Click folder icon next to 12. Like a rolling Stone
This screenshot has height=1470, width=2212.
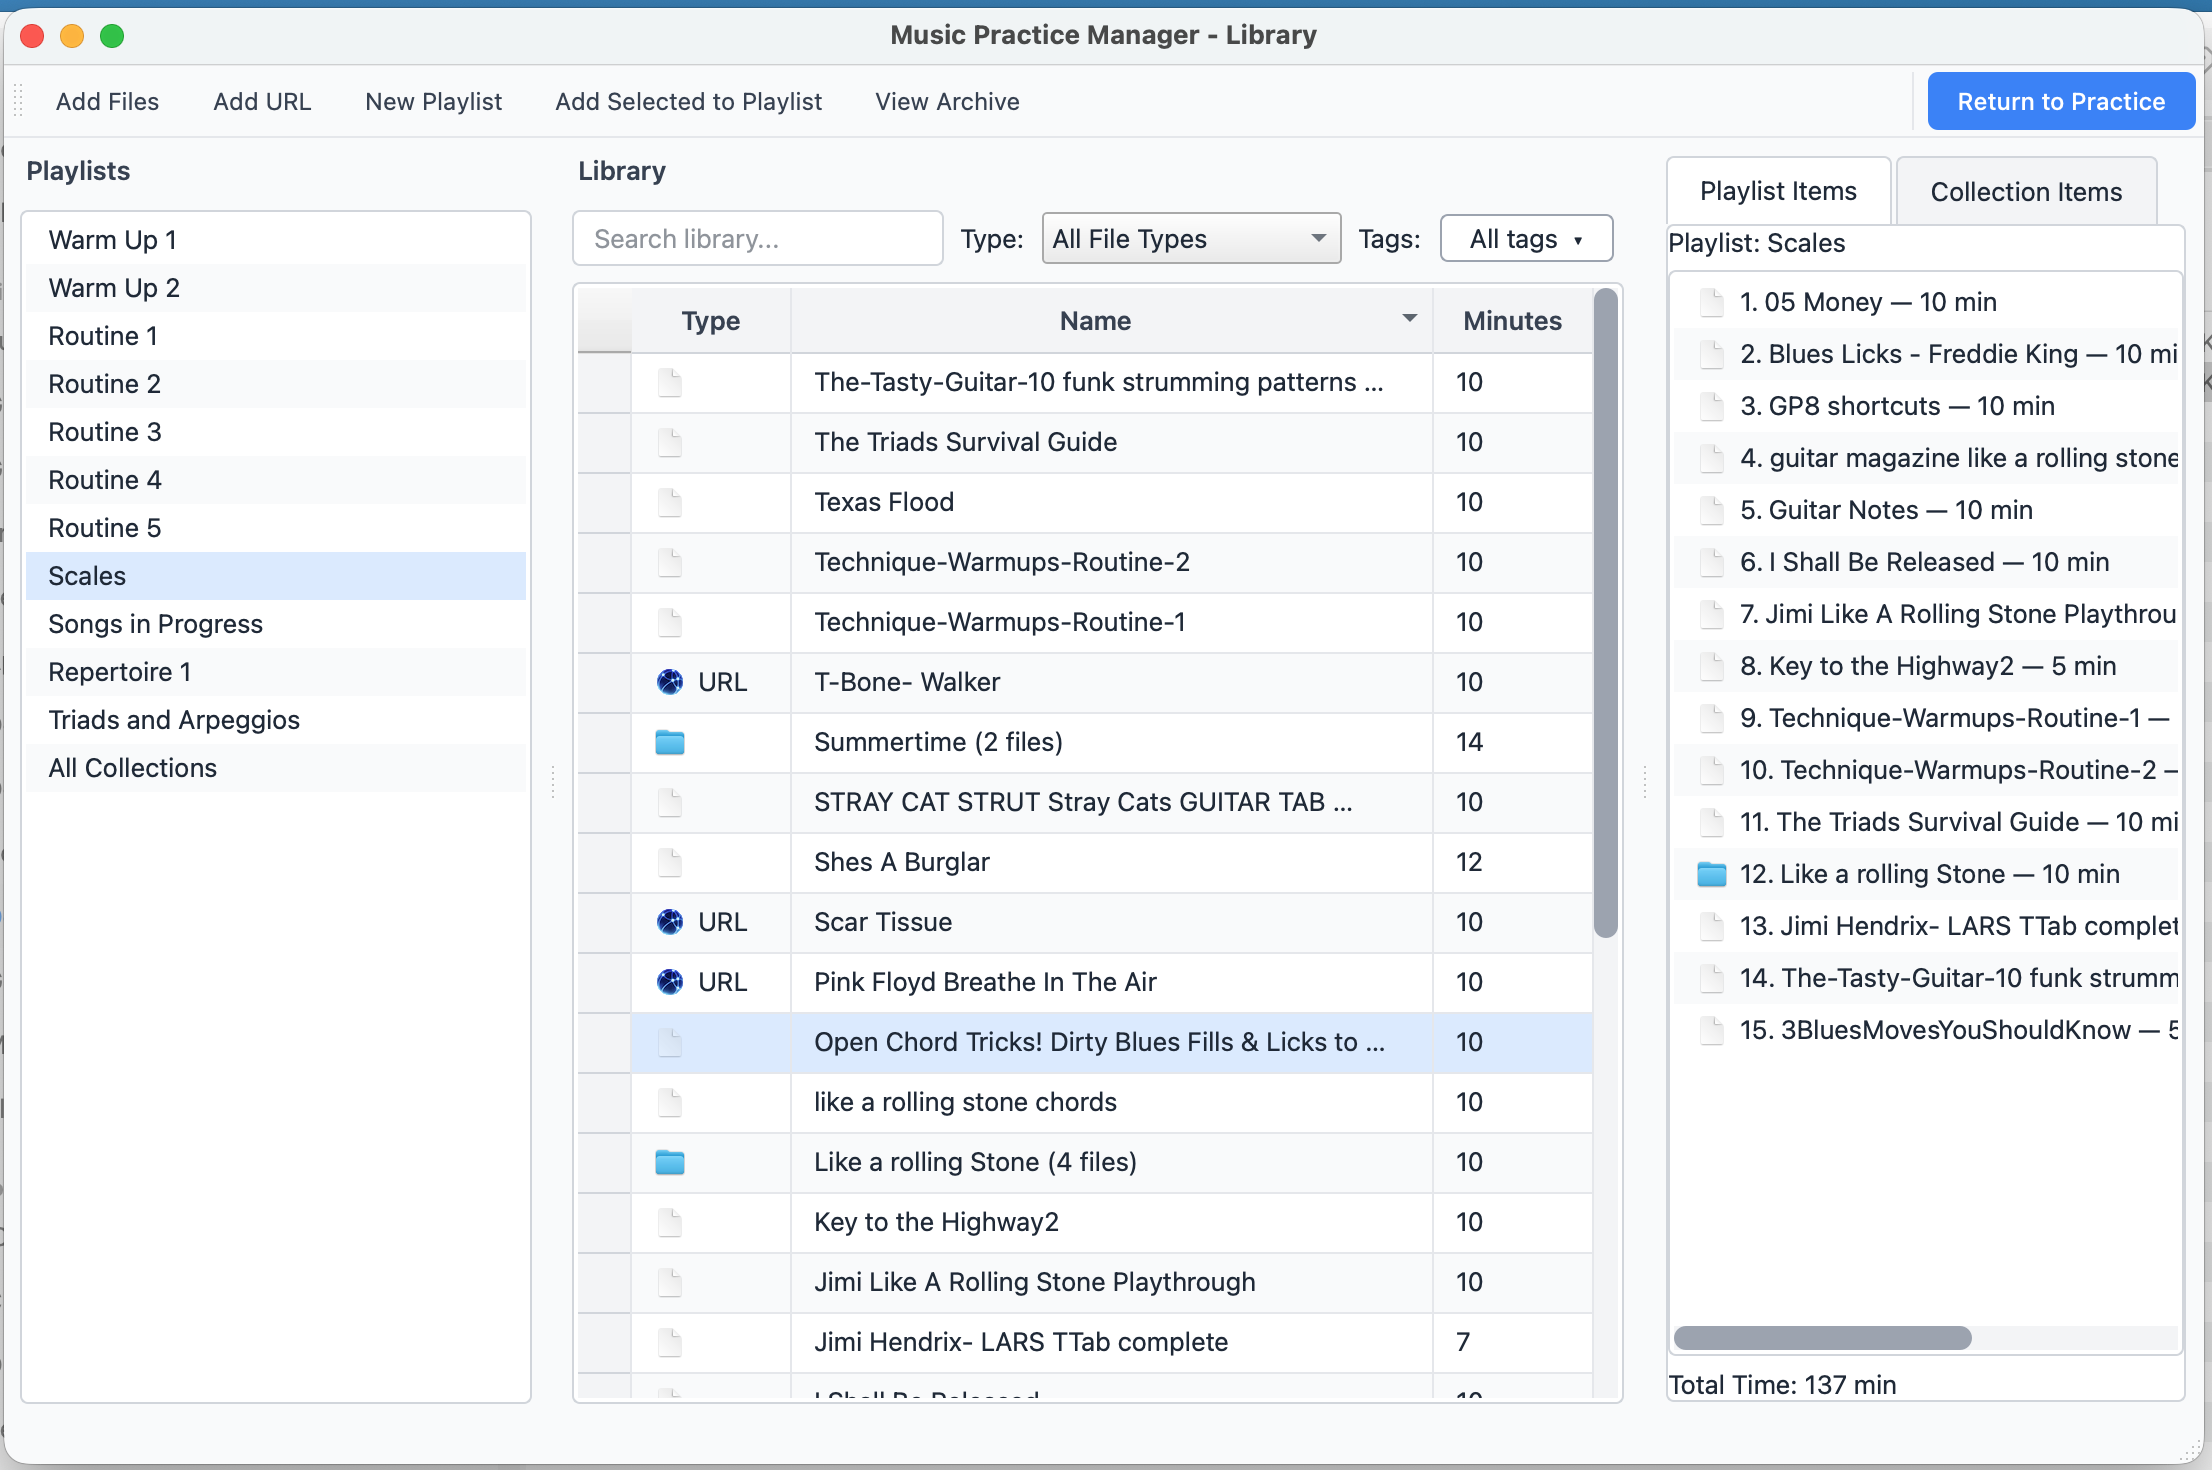coord(1712,874)
